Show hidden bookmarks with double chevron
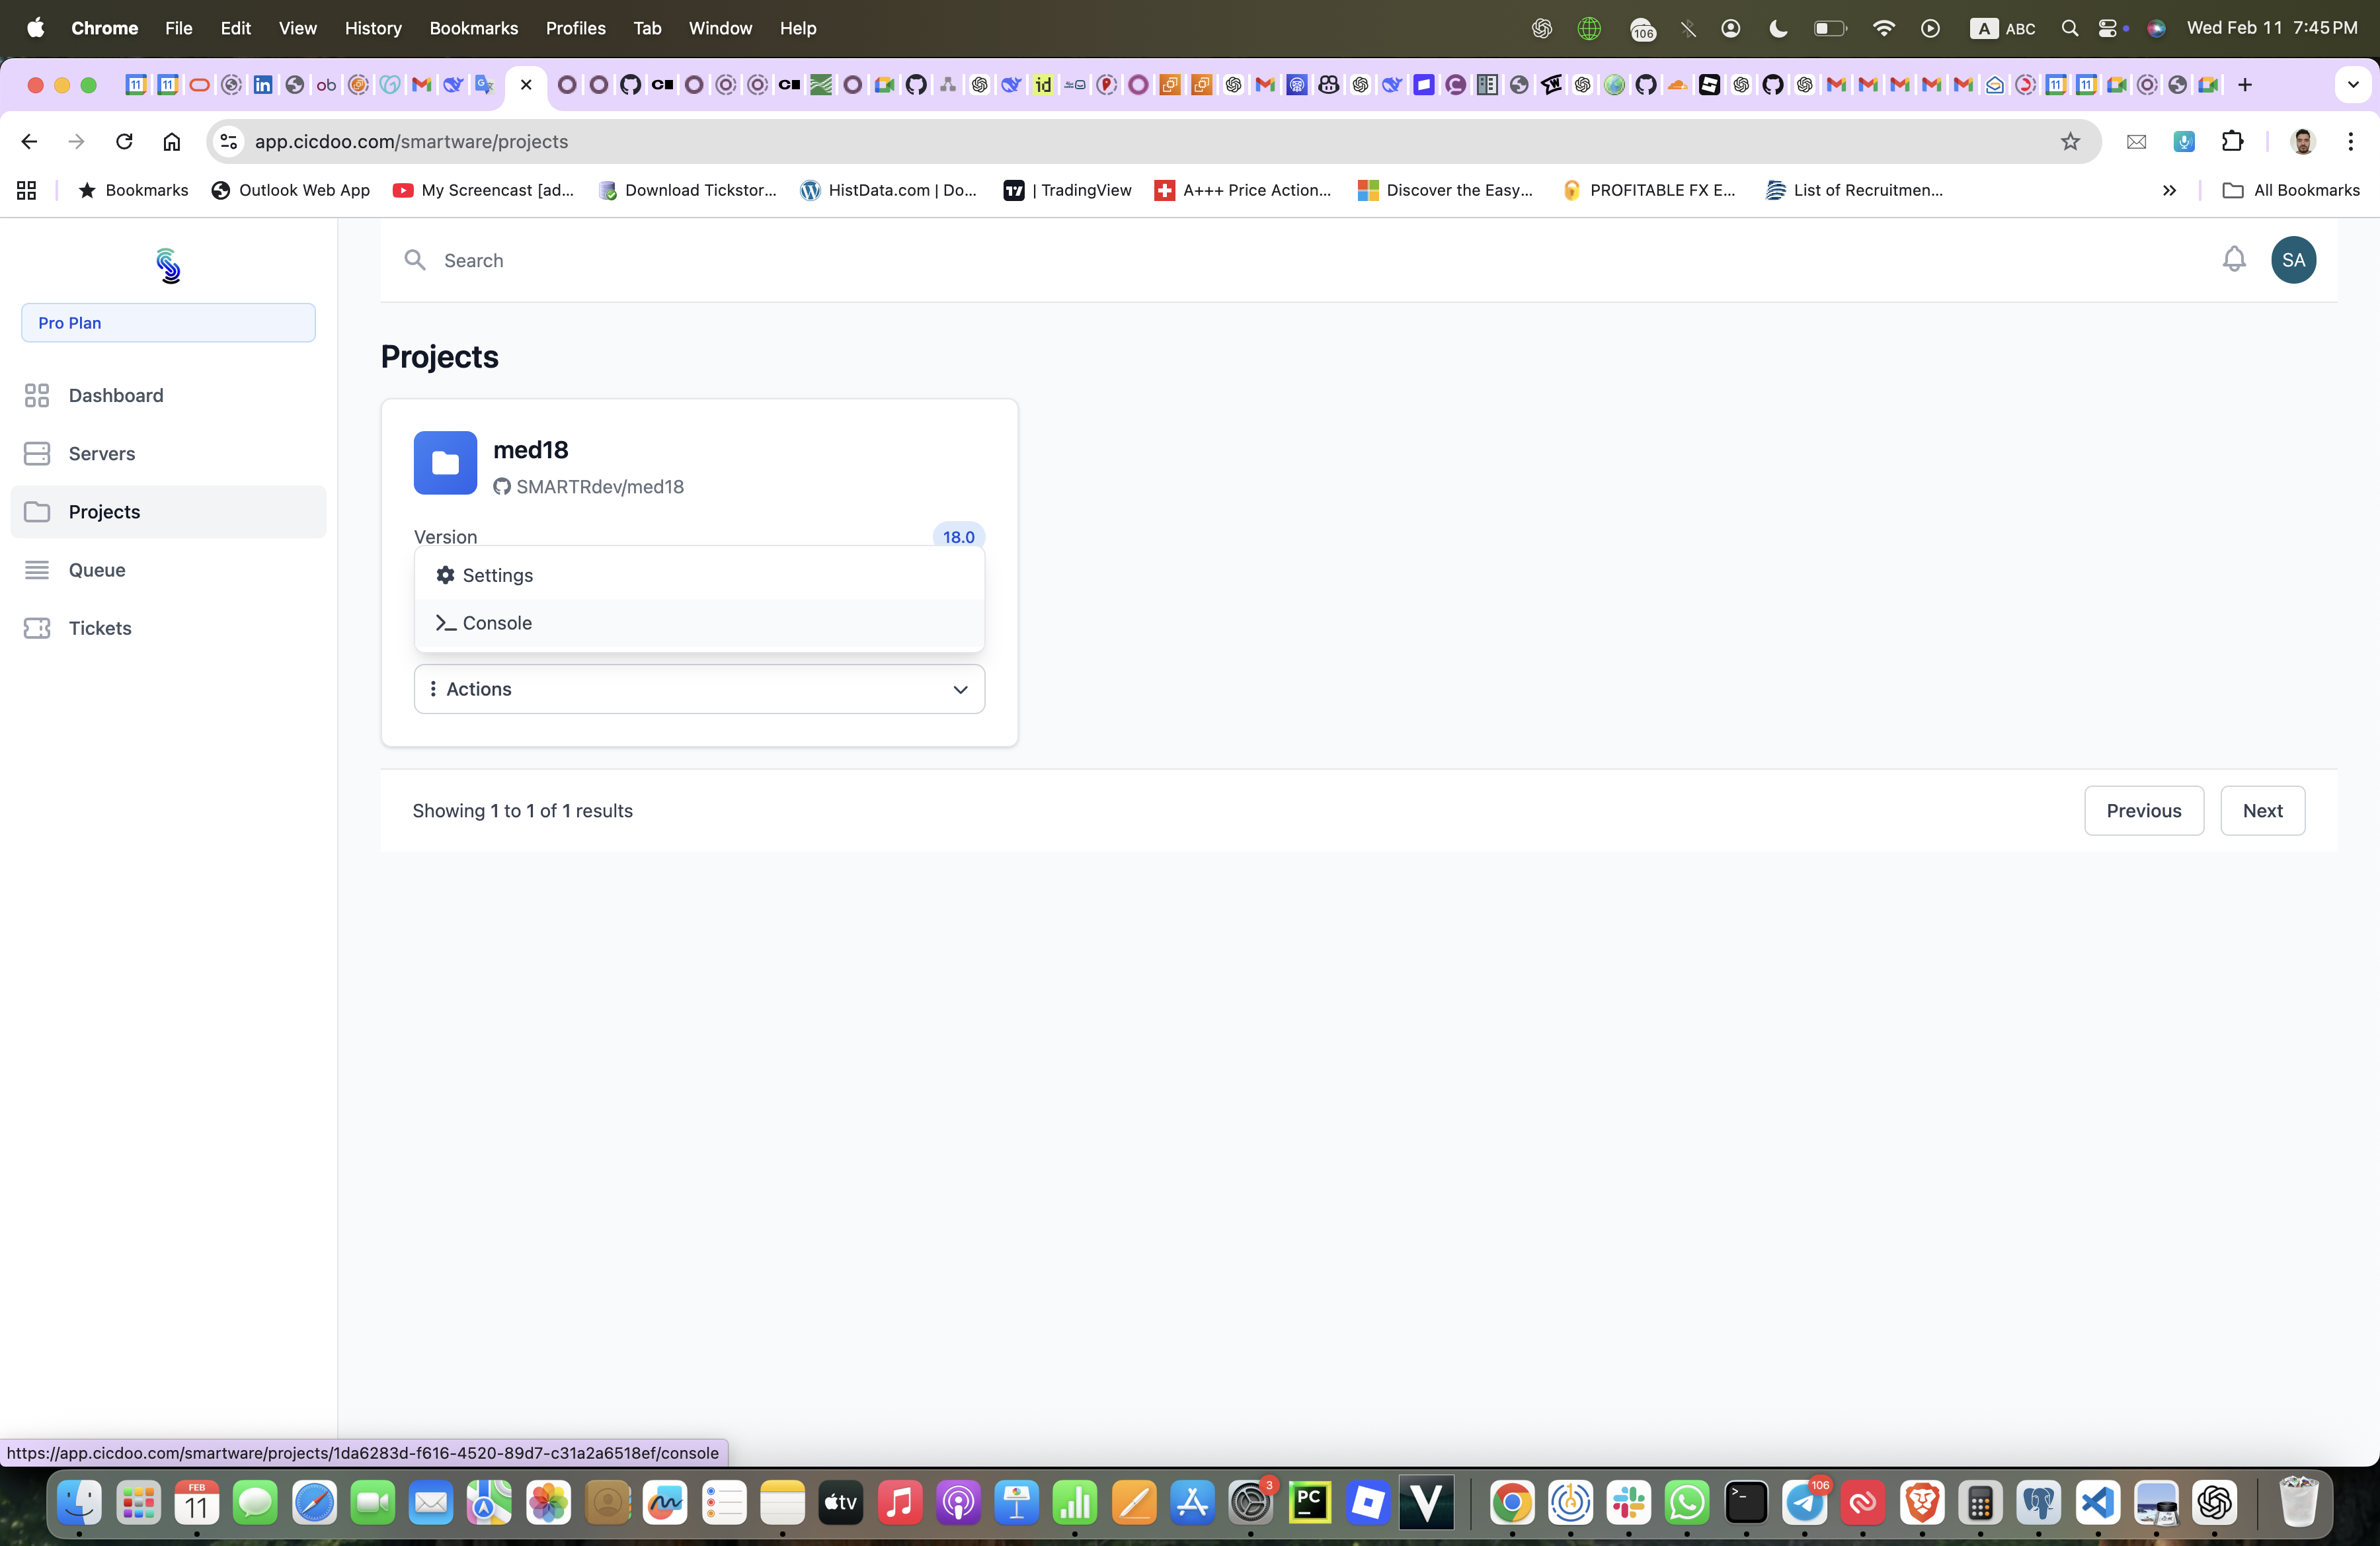The height and width of the screenshot is (1546, 2380). pyautogui.click(x=2169, y=190)
